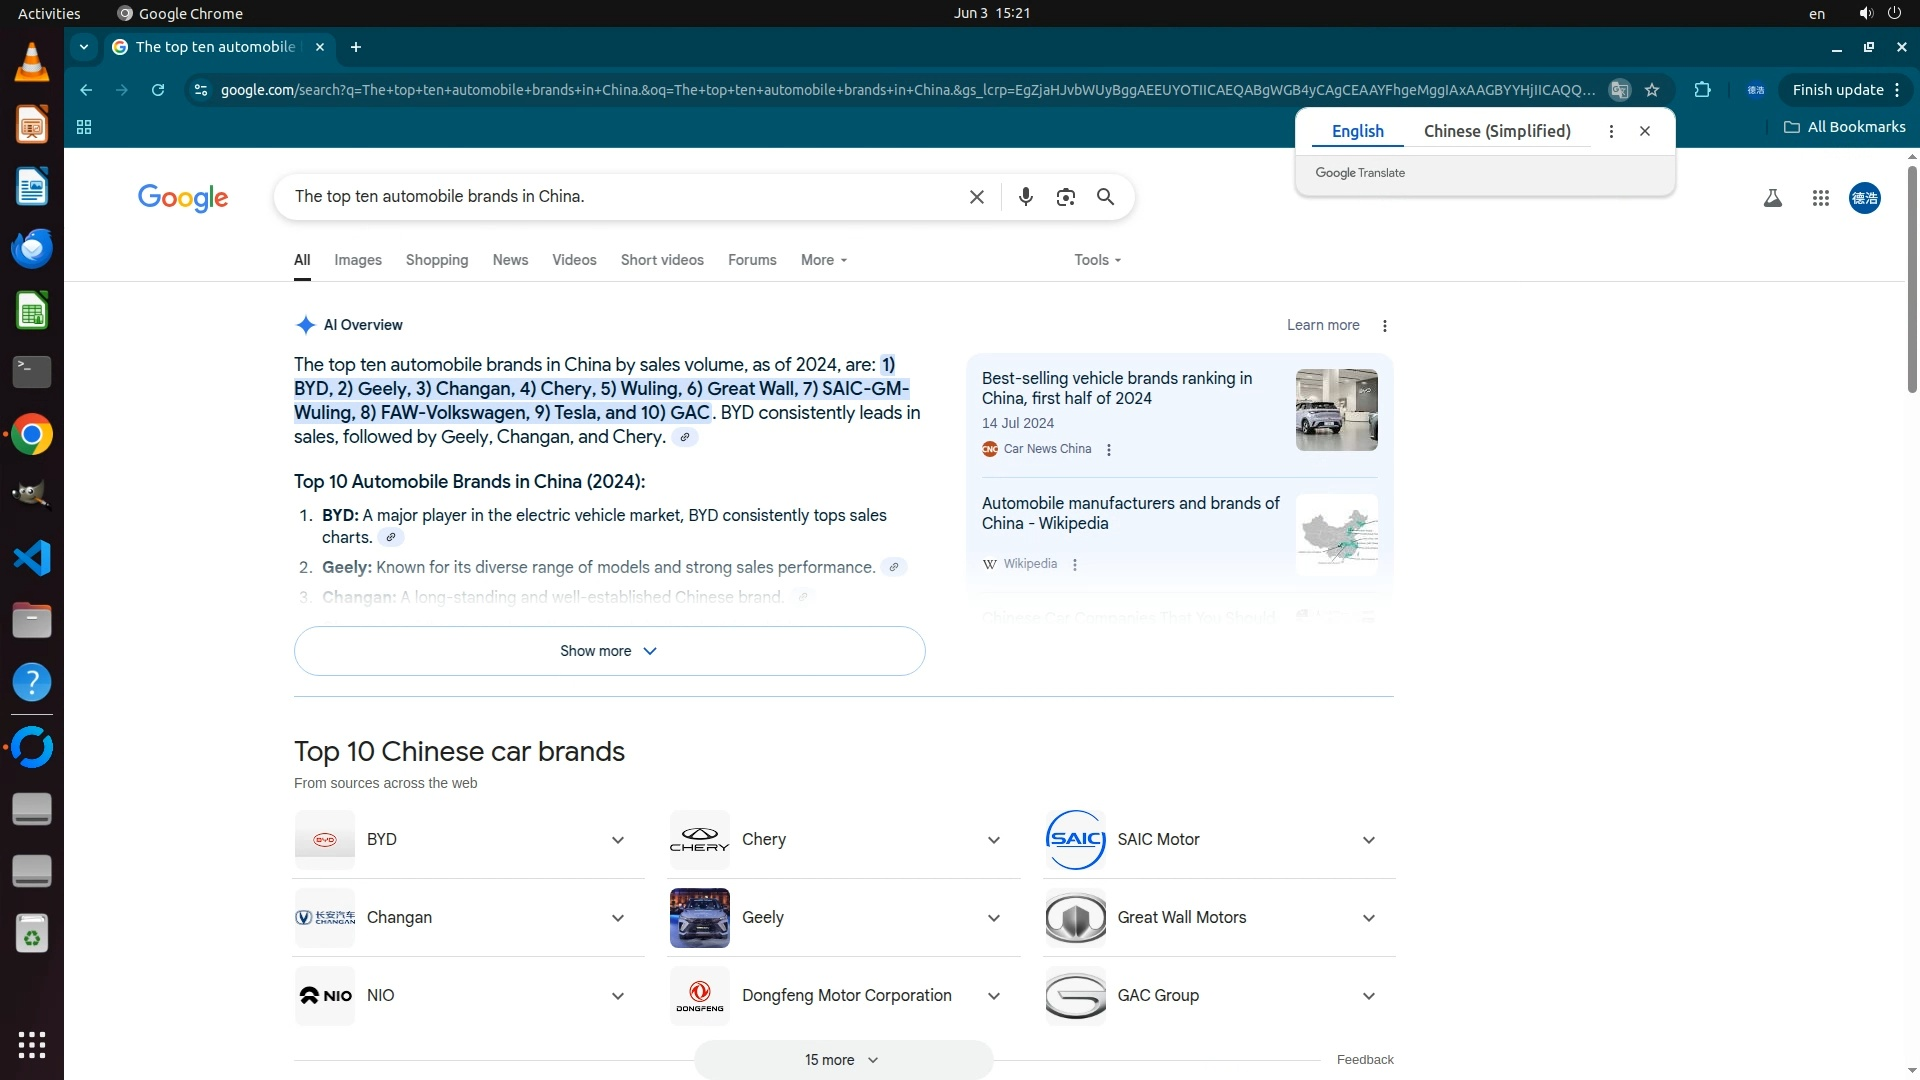This screenshot has width=1920, height=1080.
Task: Expand the BYD brand entry
Action: pos(618,840)
